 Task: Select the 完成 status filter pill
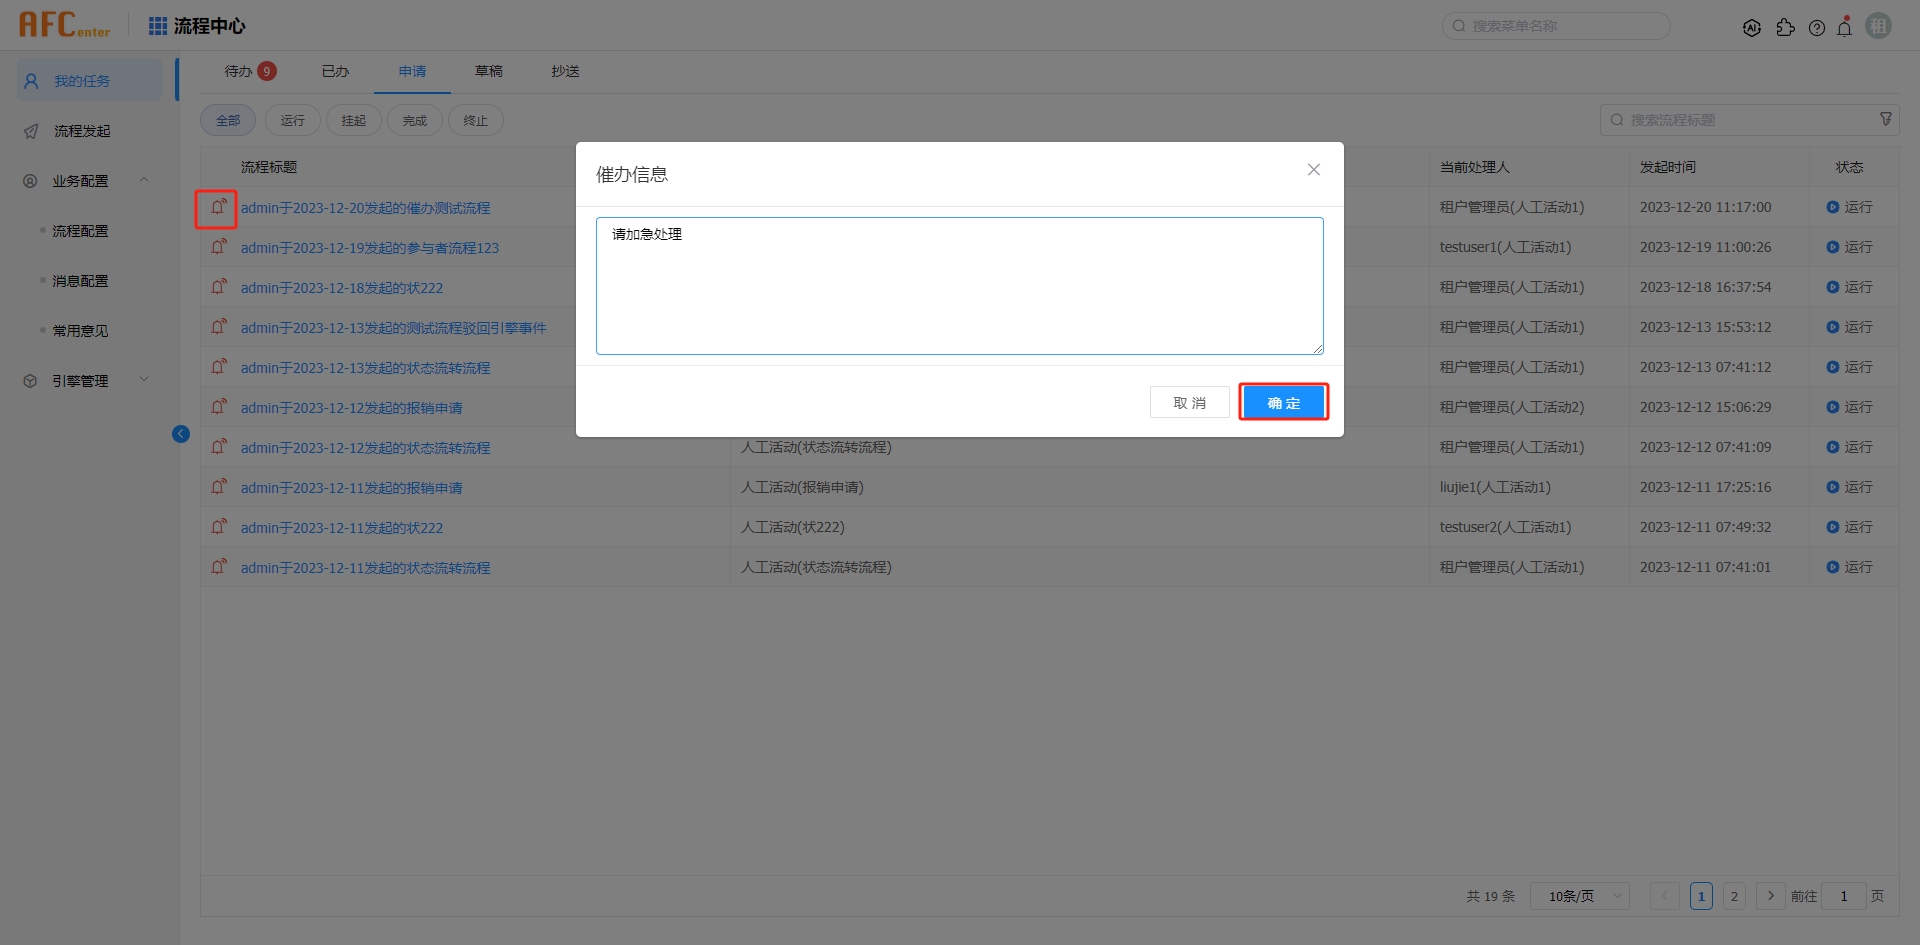(x=414, y=120)
